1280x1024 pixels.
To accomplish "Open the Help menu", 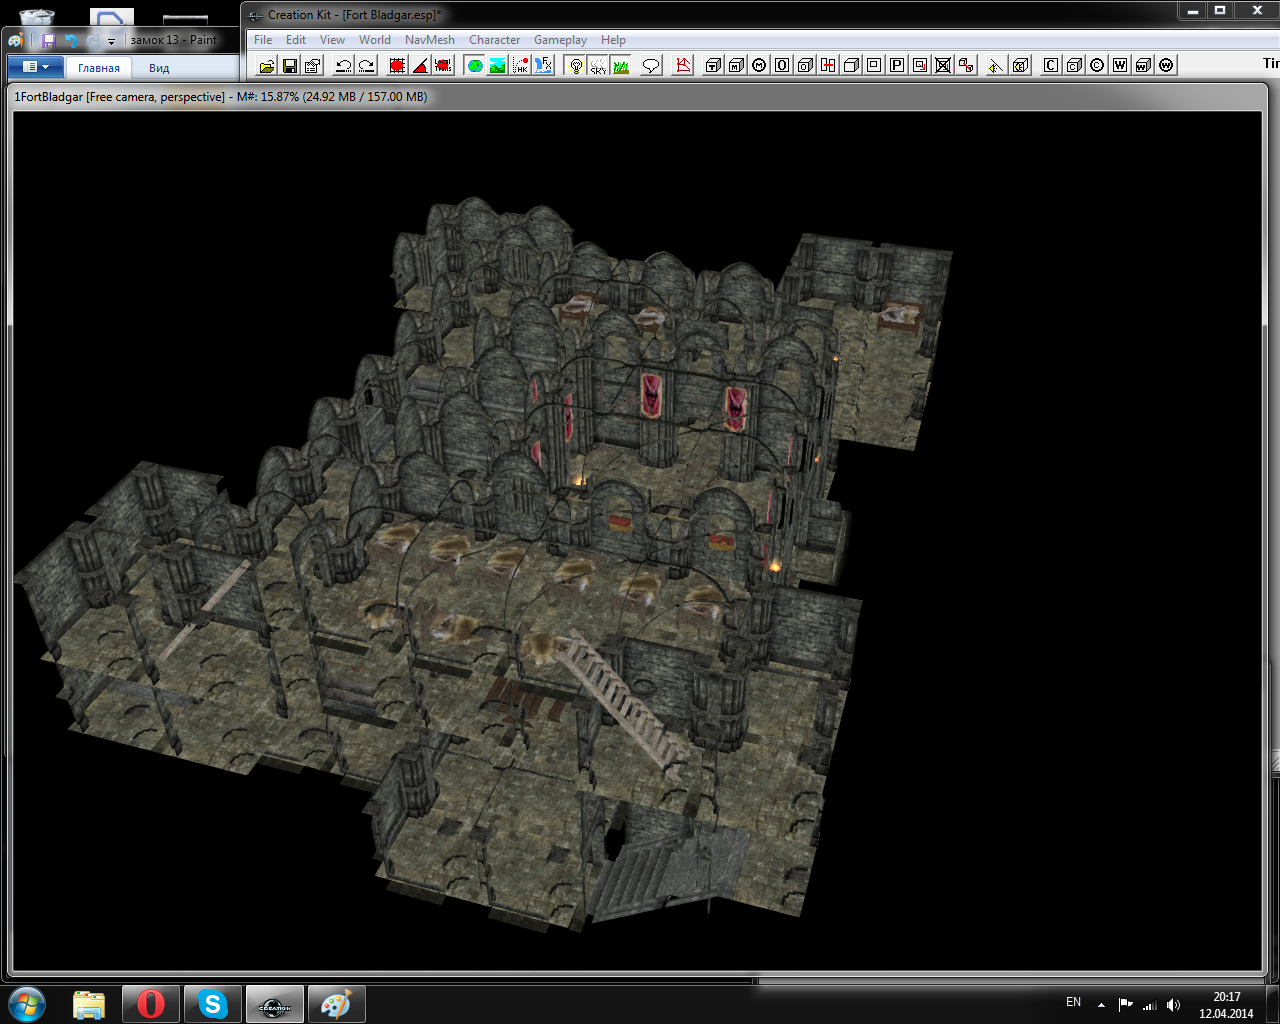I will 613,40.
